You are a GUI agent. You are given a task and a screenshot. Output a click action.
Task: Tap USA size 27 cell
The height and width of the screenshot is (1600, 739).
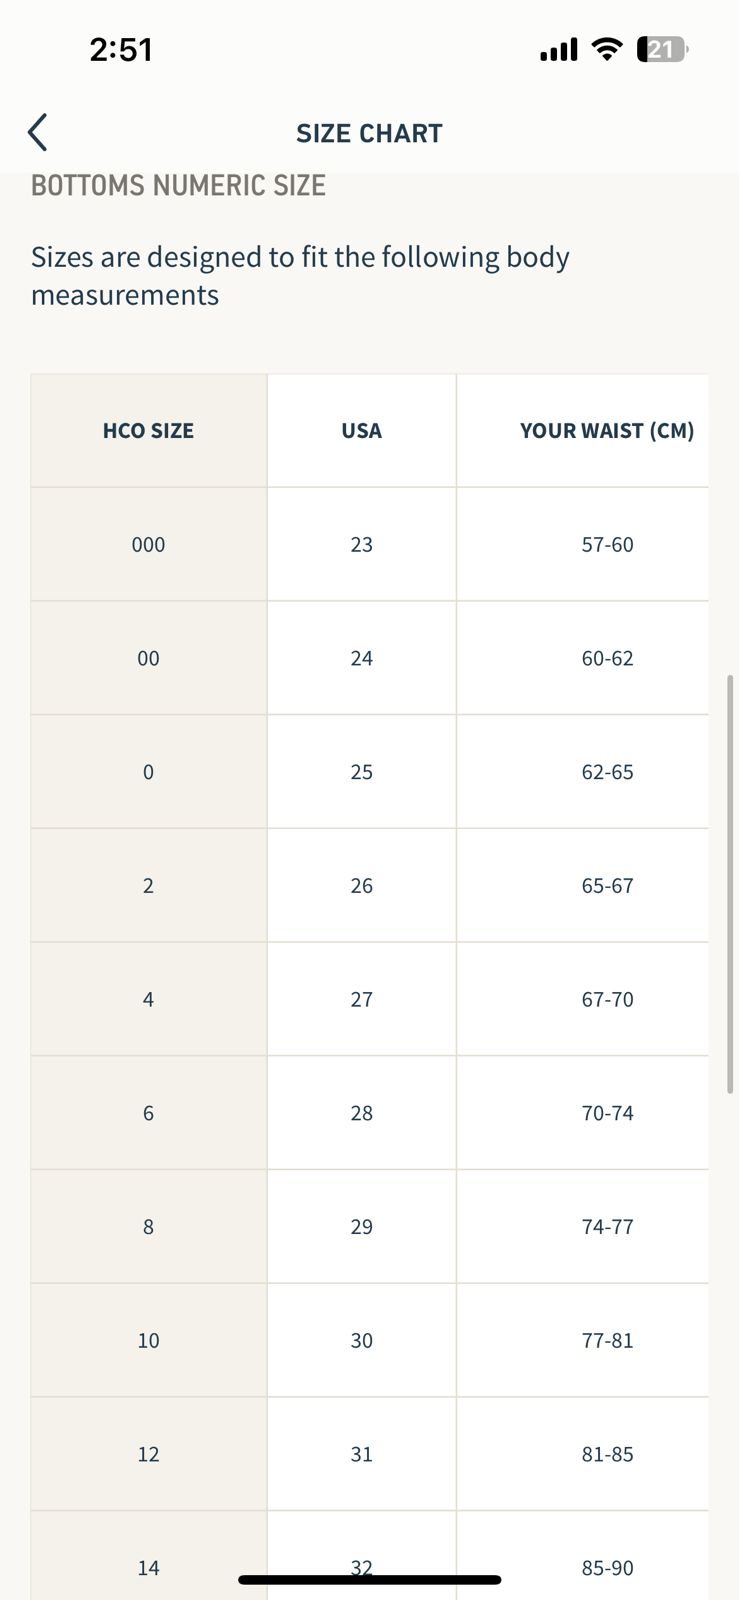(361, 999)
